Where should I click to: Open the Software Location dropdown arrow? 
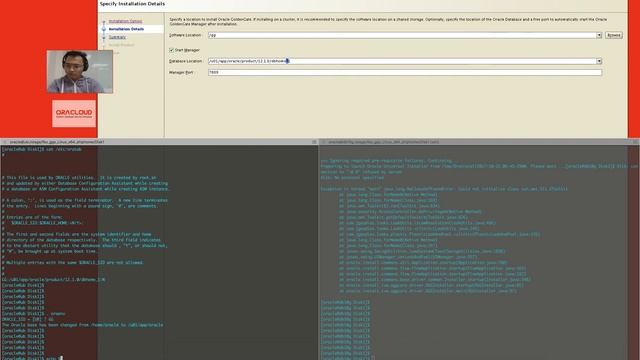coord(599,36)
